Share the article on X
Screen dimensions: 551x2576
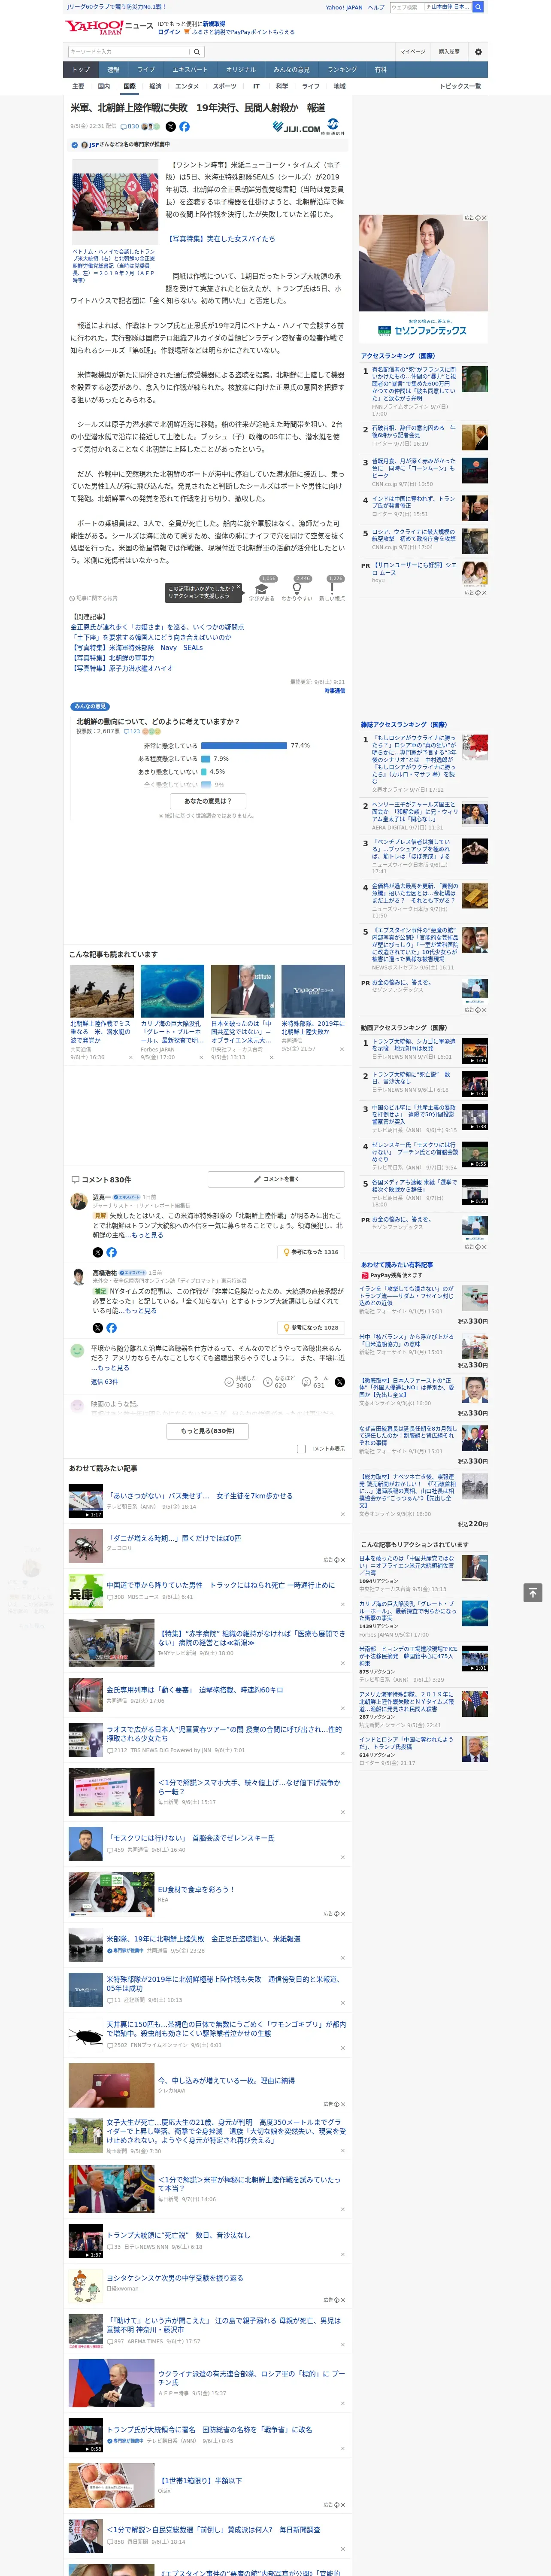click(x=170, y=127)
